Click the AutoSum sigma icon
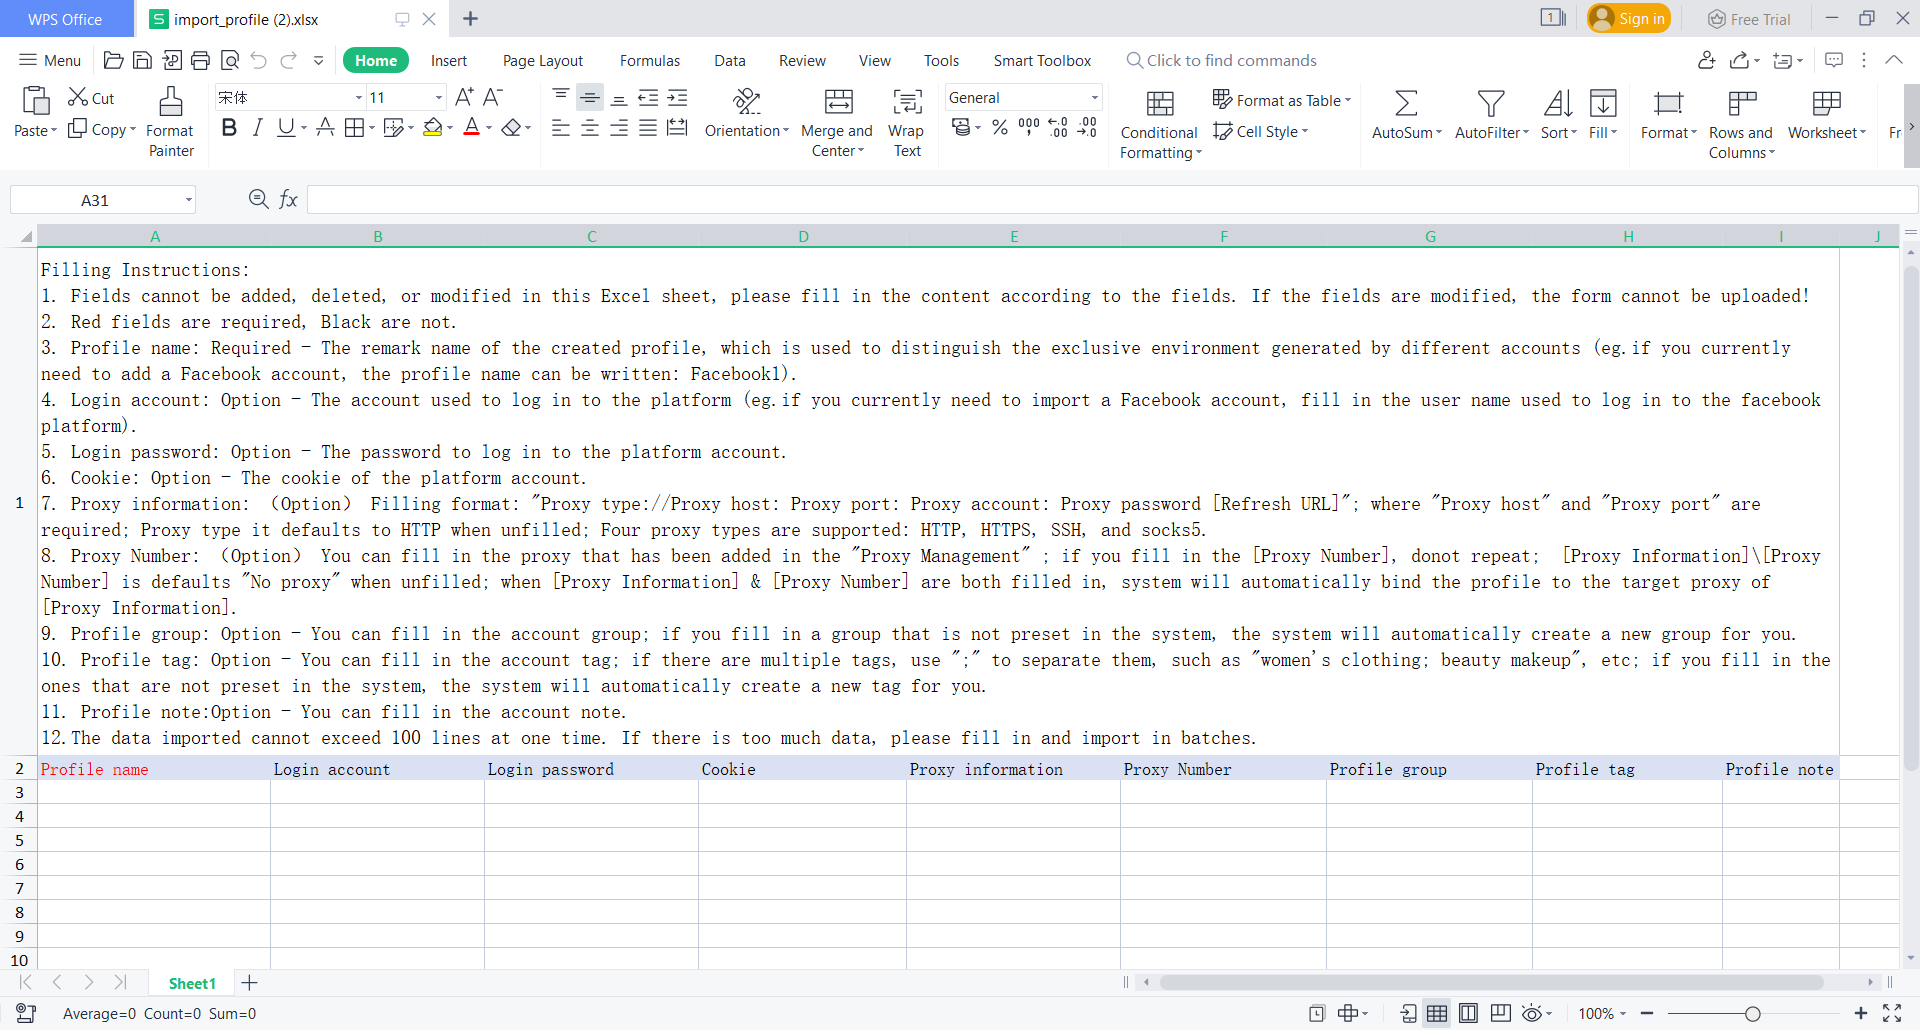Viewport: 1920px width, 1030px height. click(x=1405, y=103)
